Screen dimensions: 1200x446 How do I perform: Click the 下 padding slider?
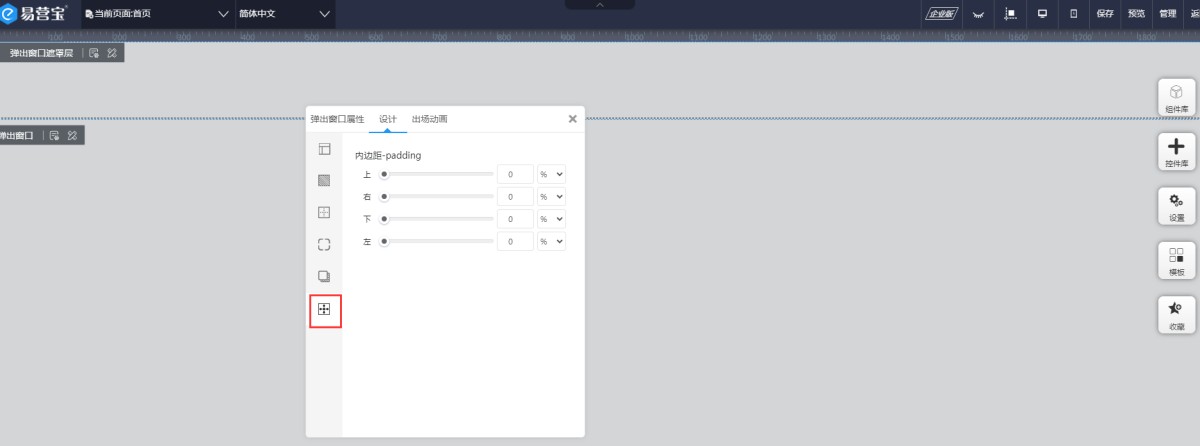[x=436, y=219]
